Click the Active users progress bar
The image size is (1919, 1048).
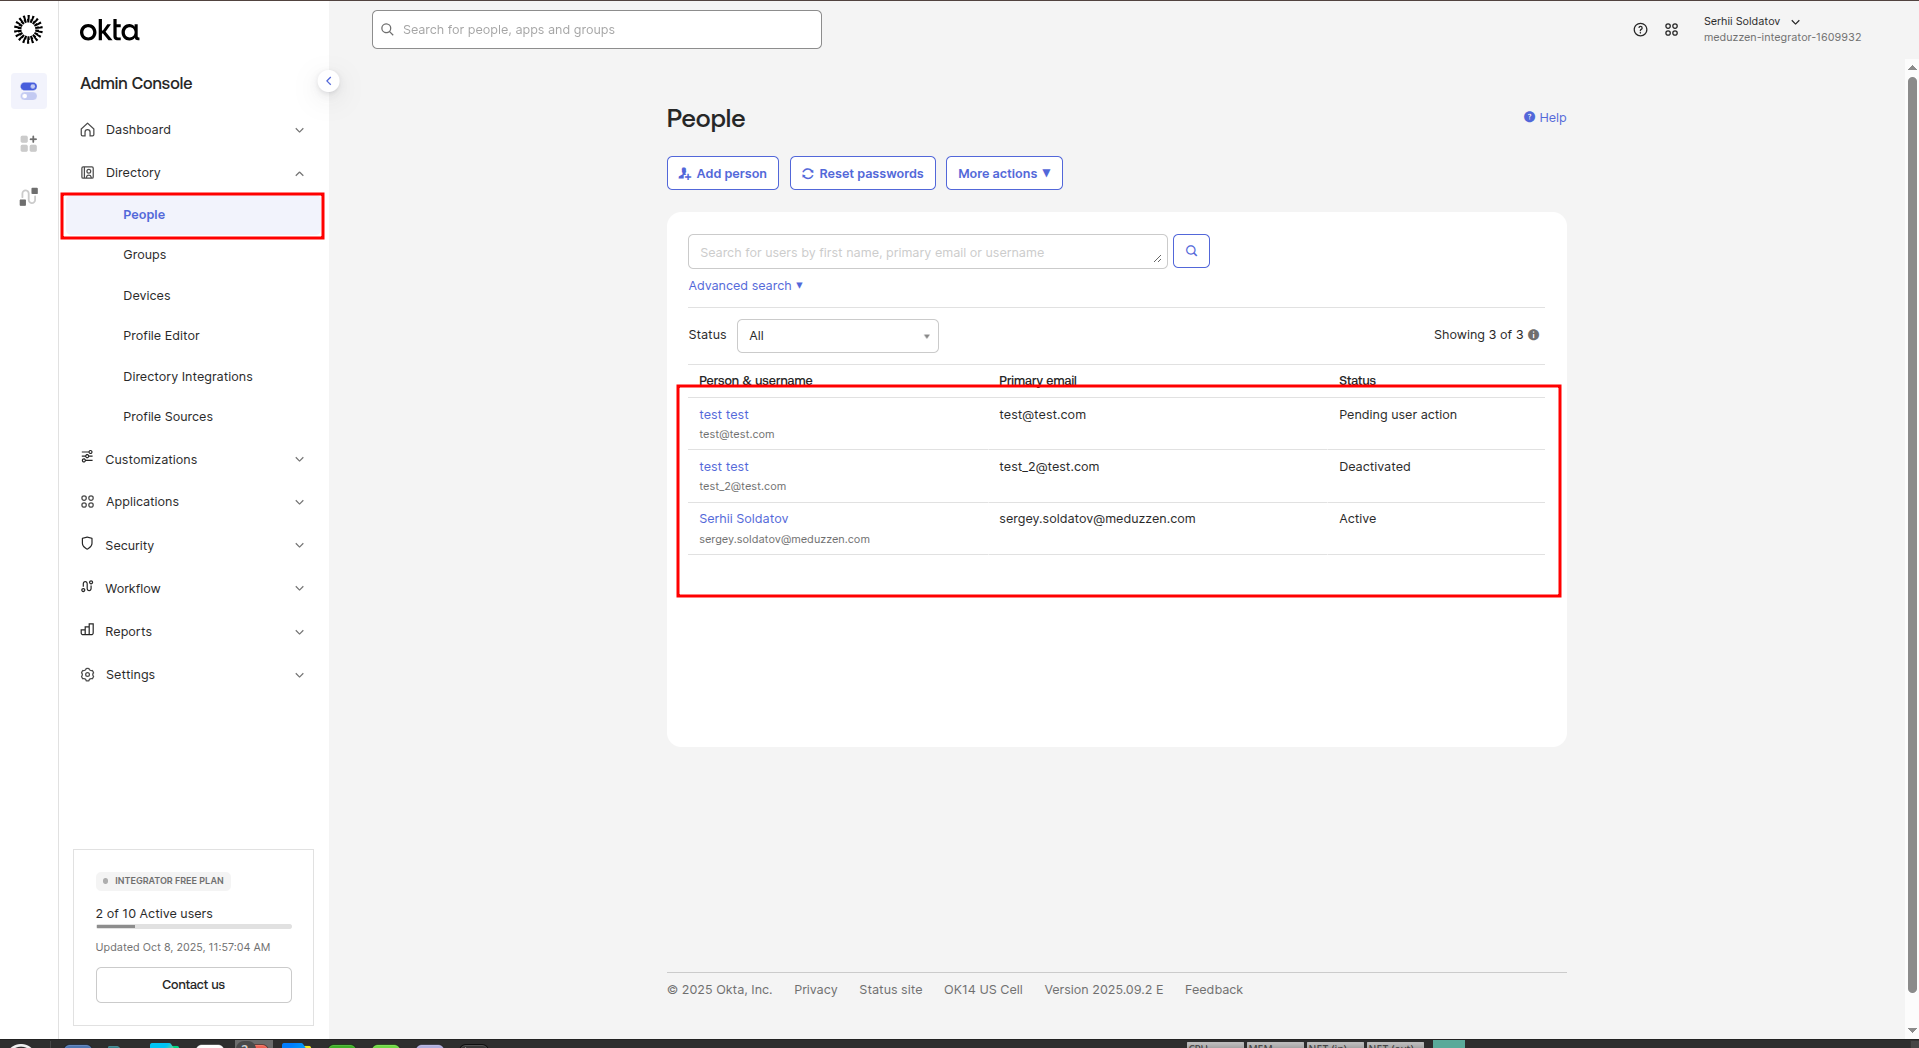click(194, 927)
